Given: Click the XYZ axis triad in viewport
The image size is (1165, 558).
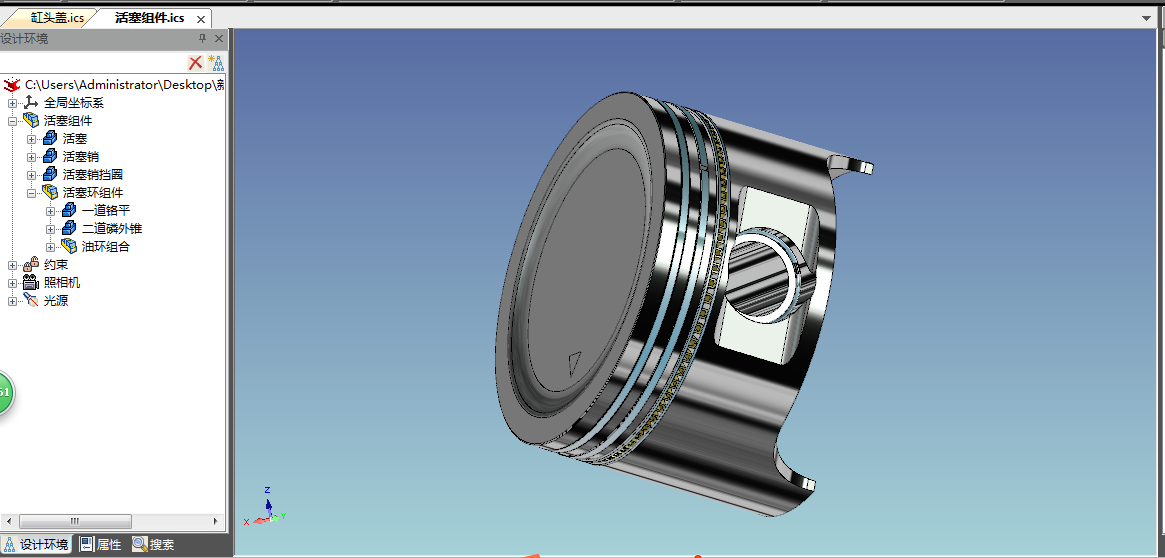Looking at the screenshot, I should (266, 507).
